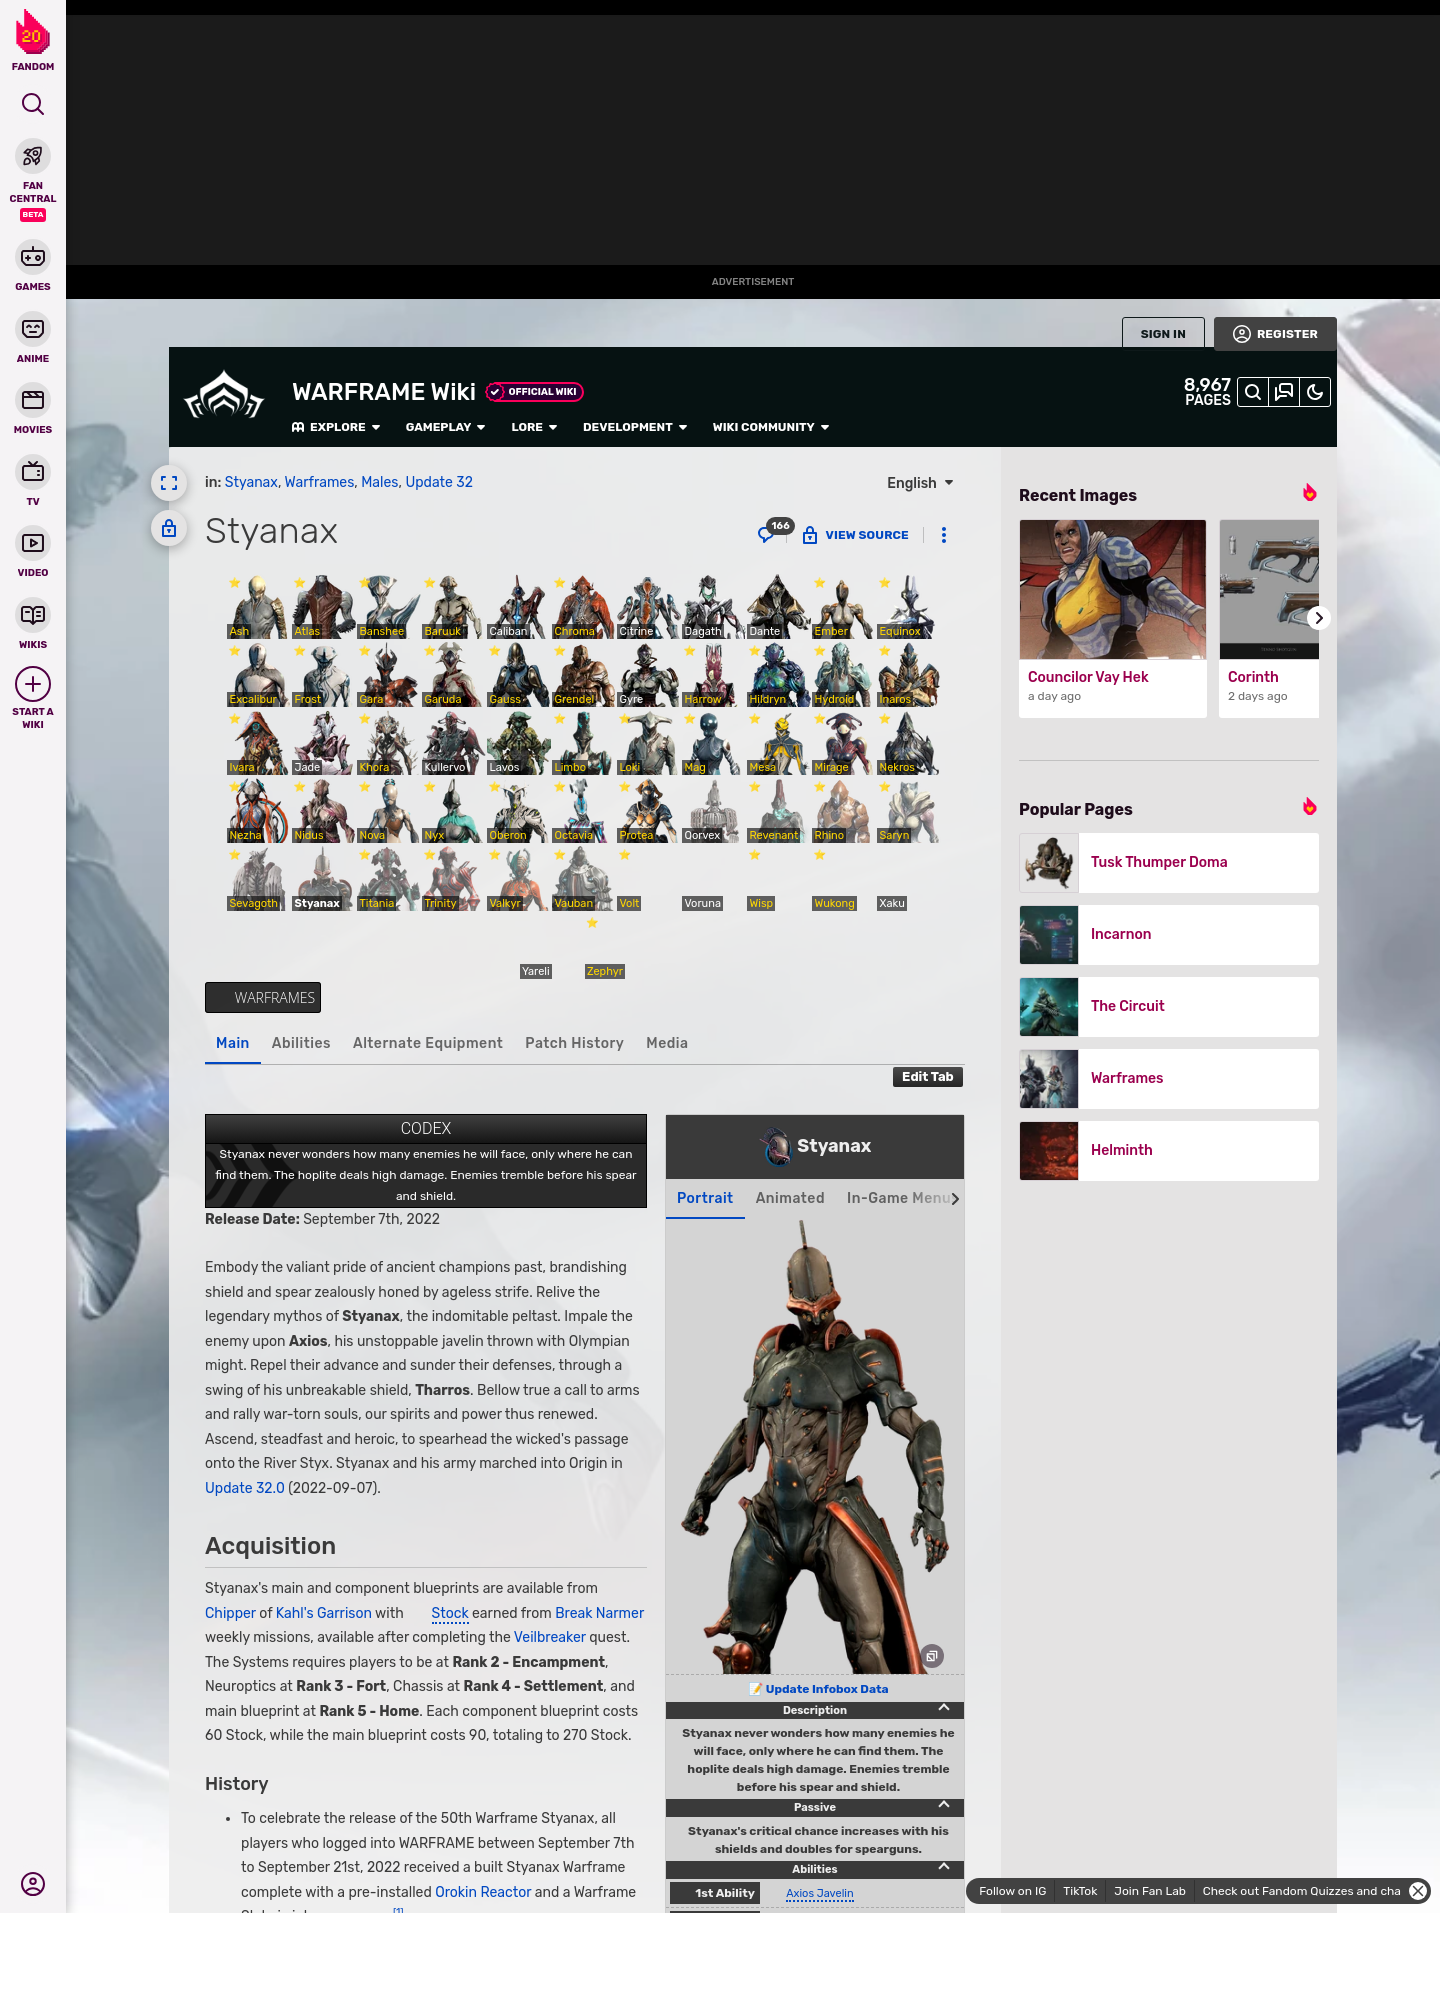
Task: Search the wiki via header magnifier icon
Action: (x=1253, y=392)
